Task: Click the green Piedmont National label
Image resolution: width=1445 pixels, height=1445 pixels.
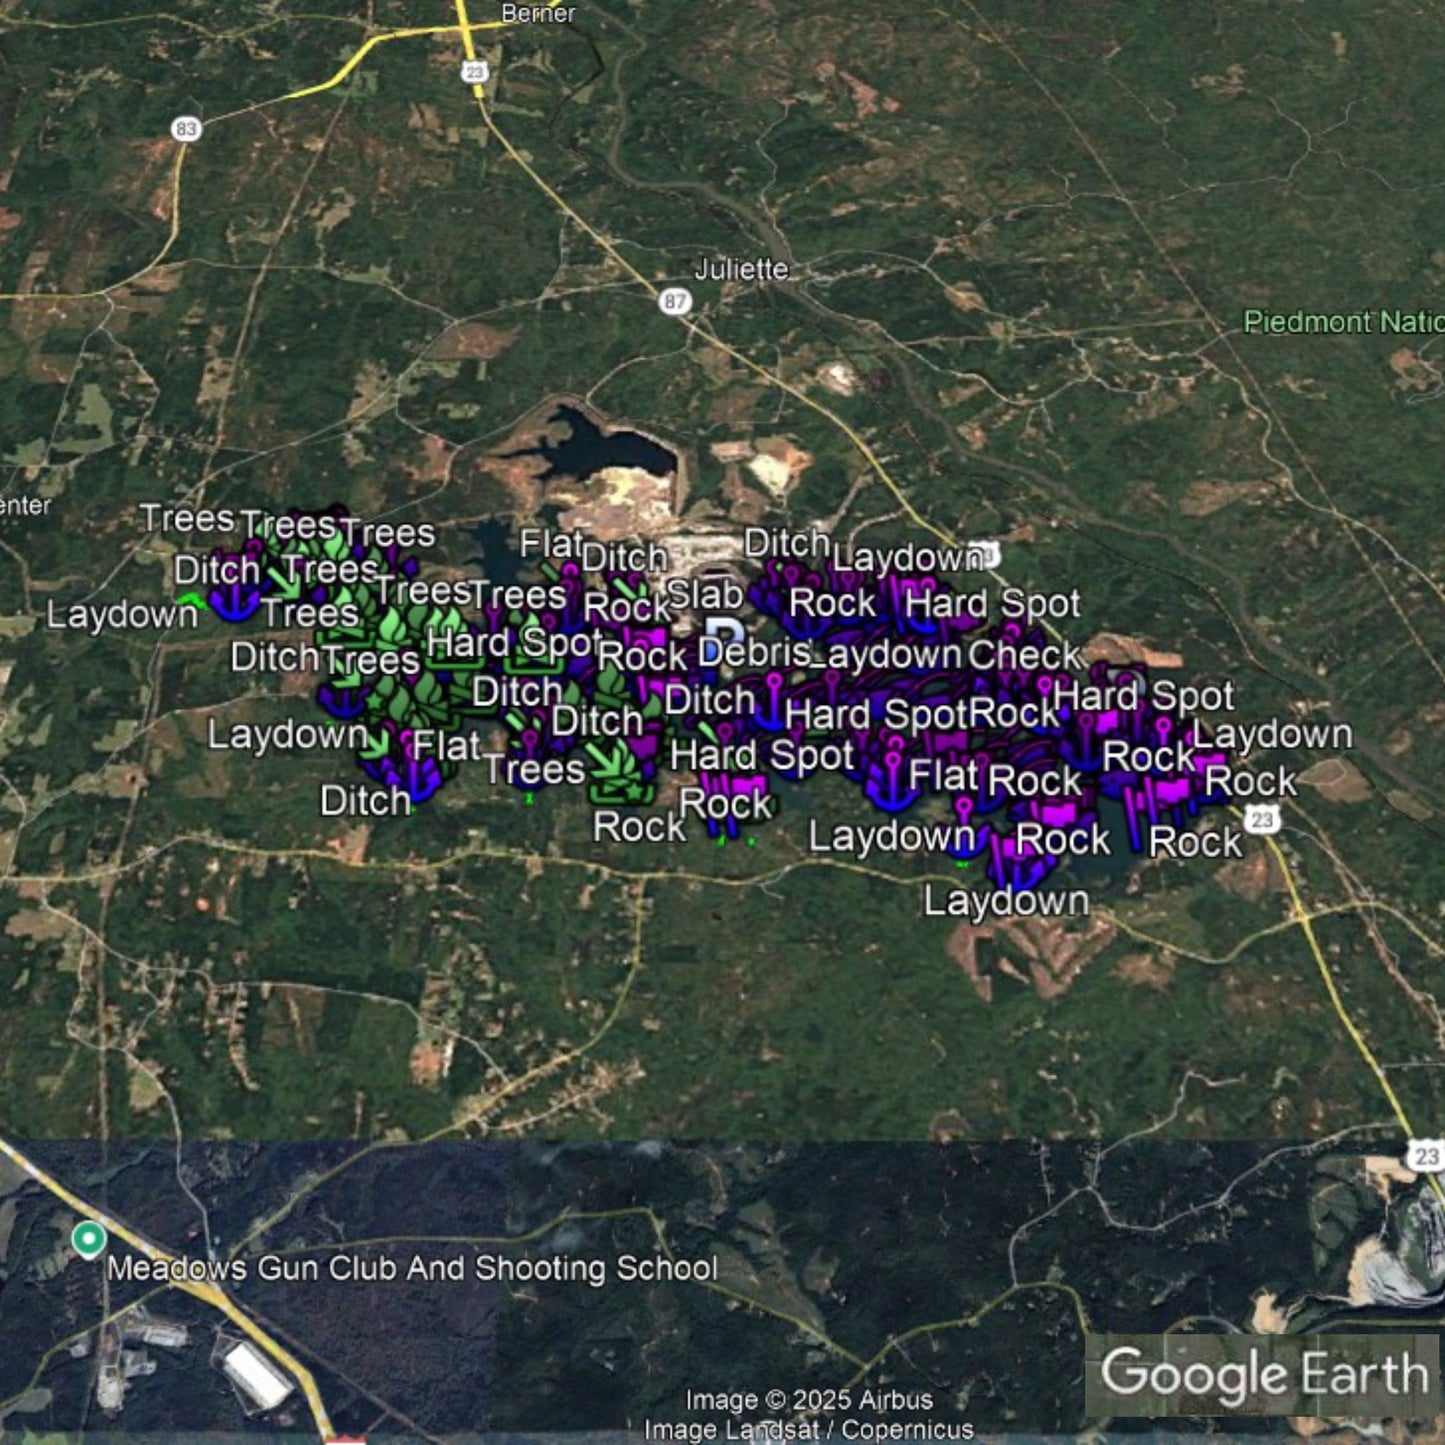Action: point(1342,322)
